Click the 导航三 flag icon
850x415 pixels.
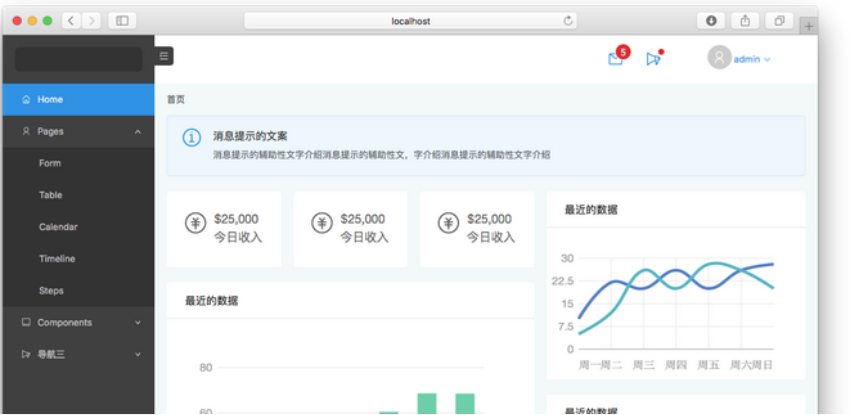tap(25, 354)
